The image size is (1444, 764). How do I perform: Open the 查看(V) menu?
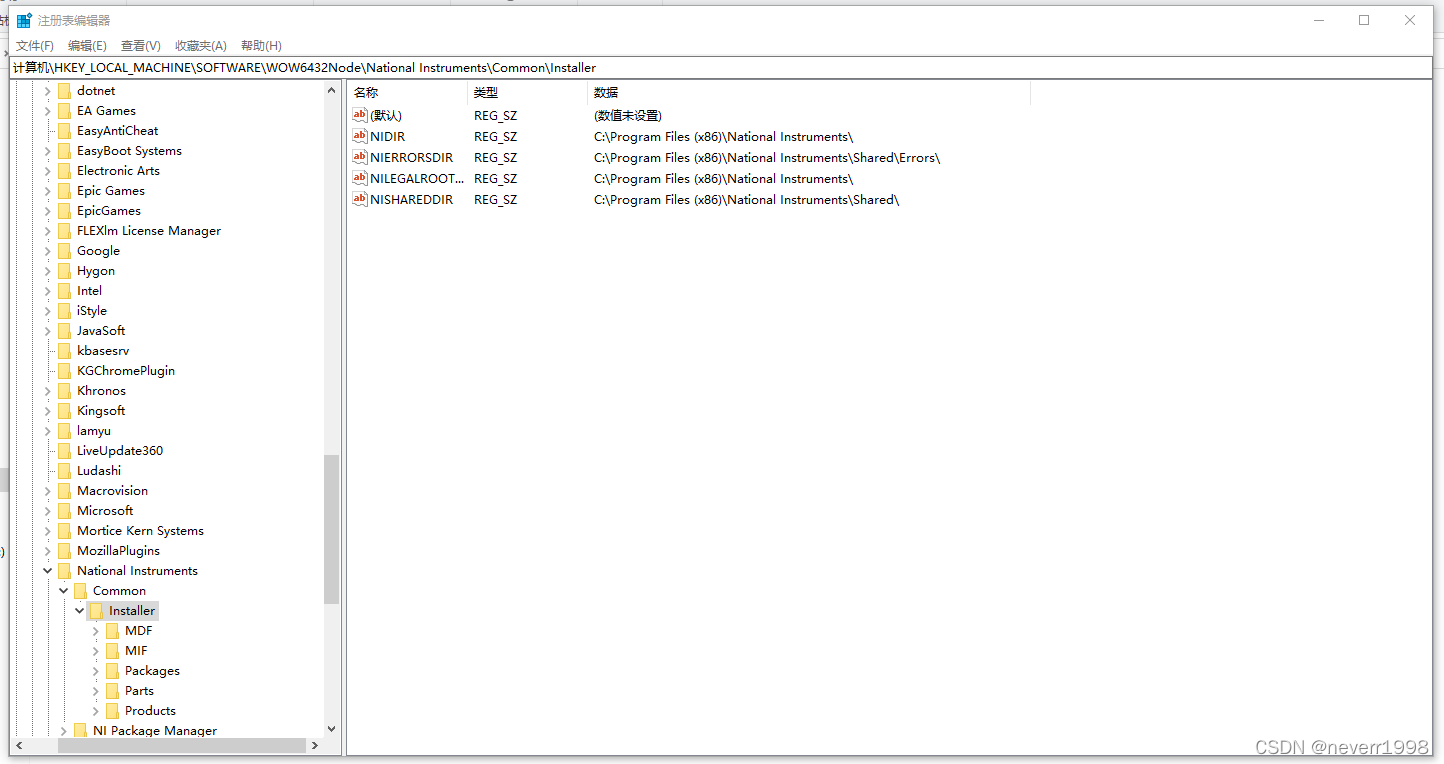pos(140,46)
